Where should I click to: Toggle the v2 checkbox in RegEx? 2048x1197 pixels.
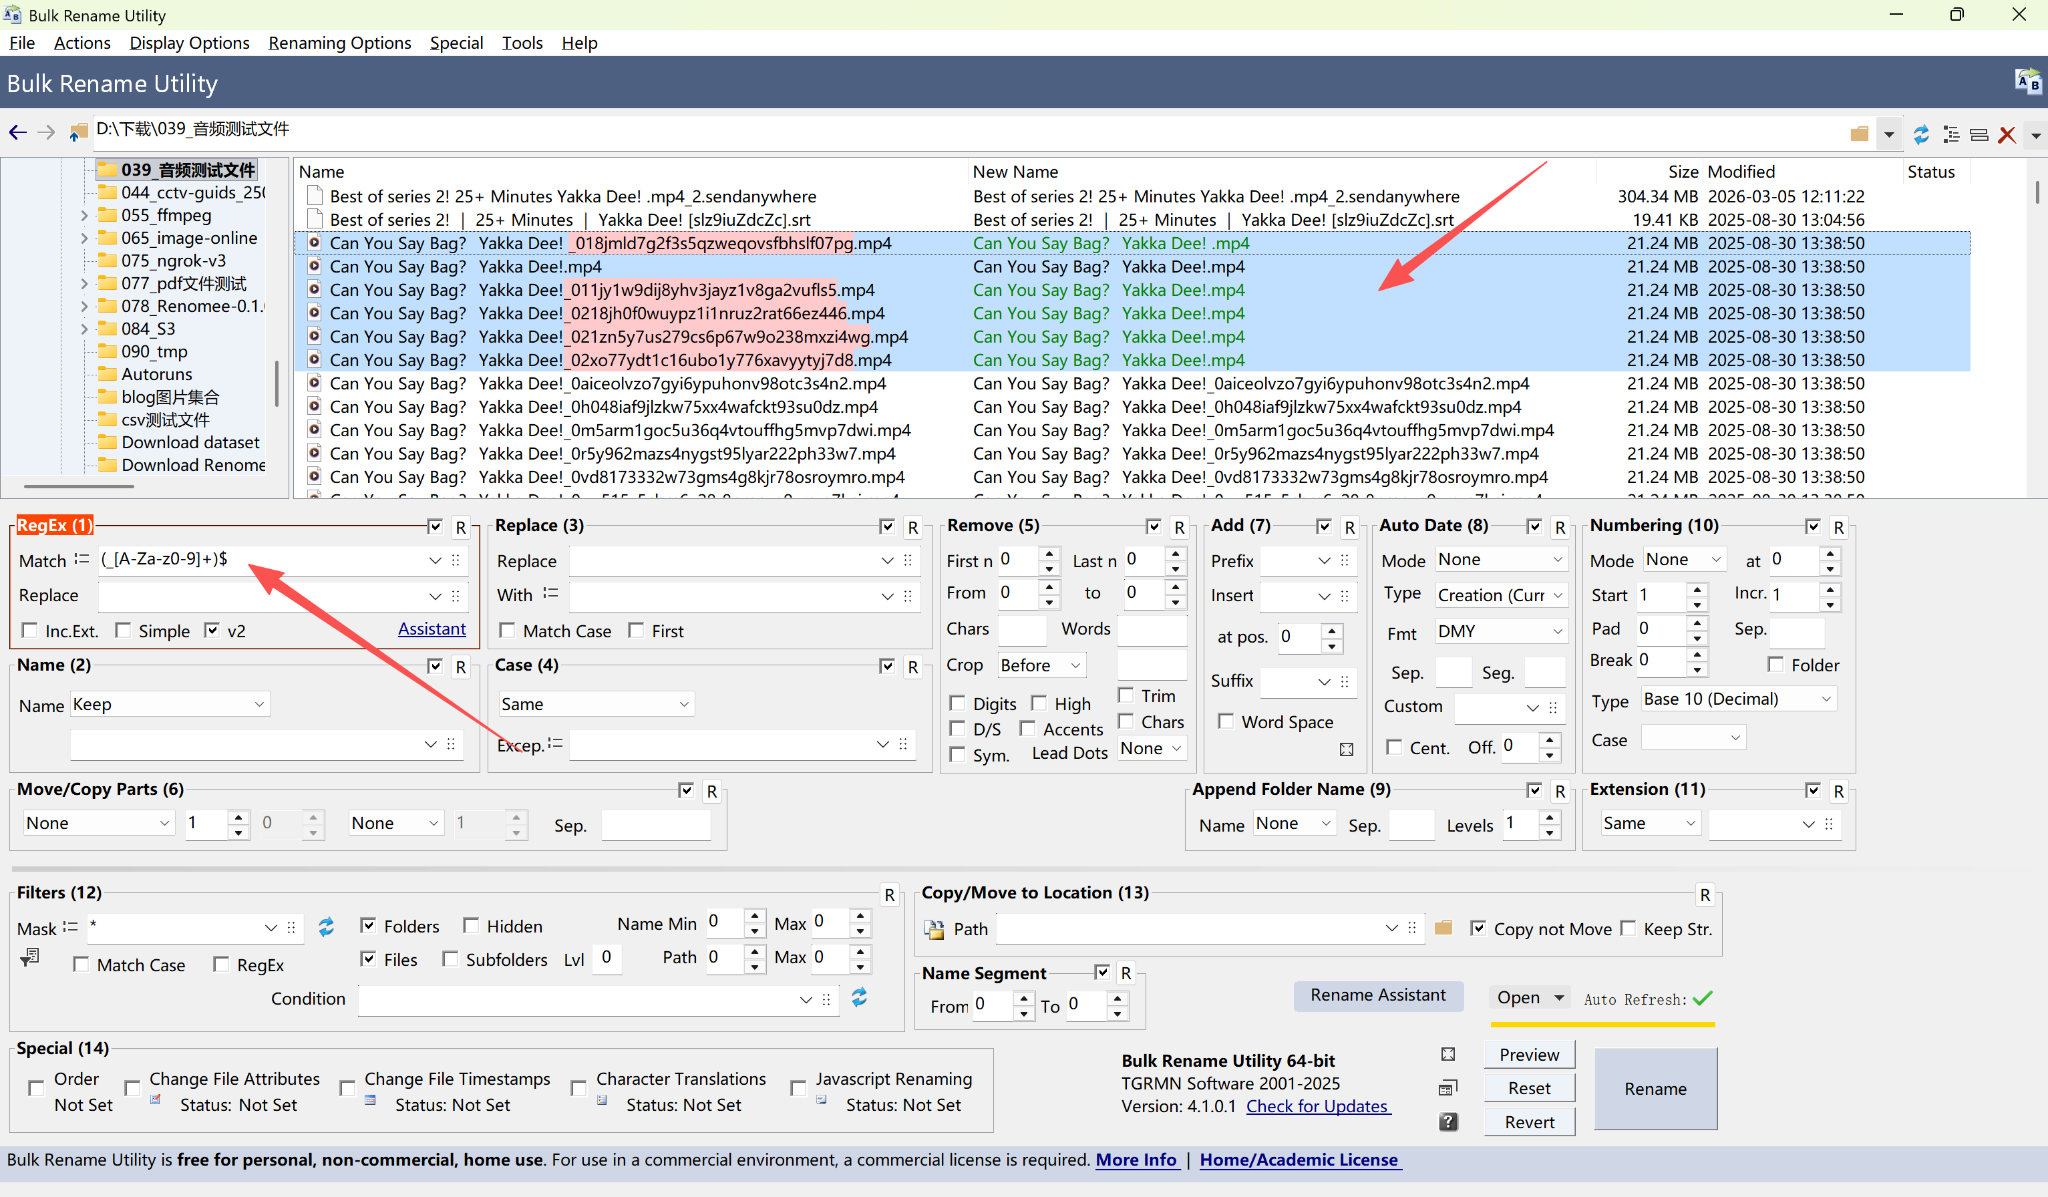[212, 630]
